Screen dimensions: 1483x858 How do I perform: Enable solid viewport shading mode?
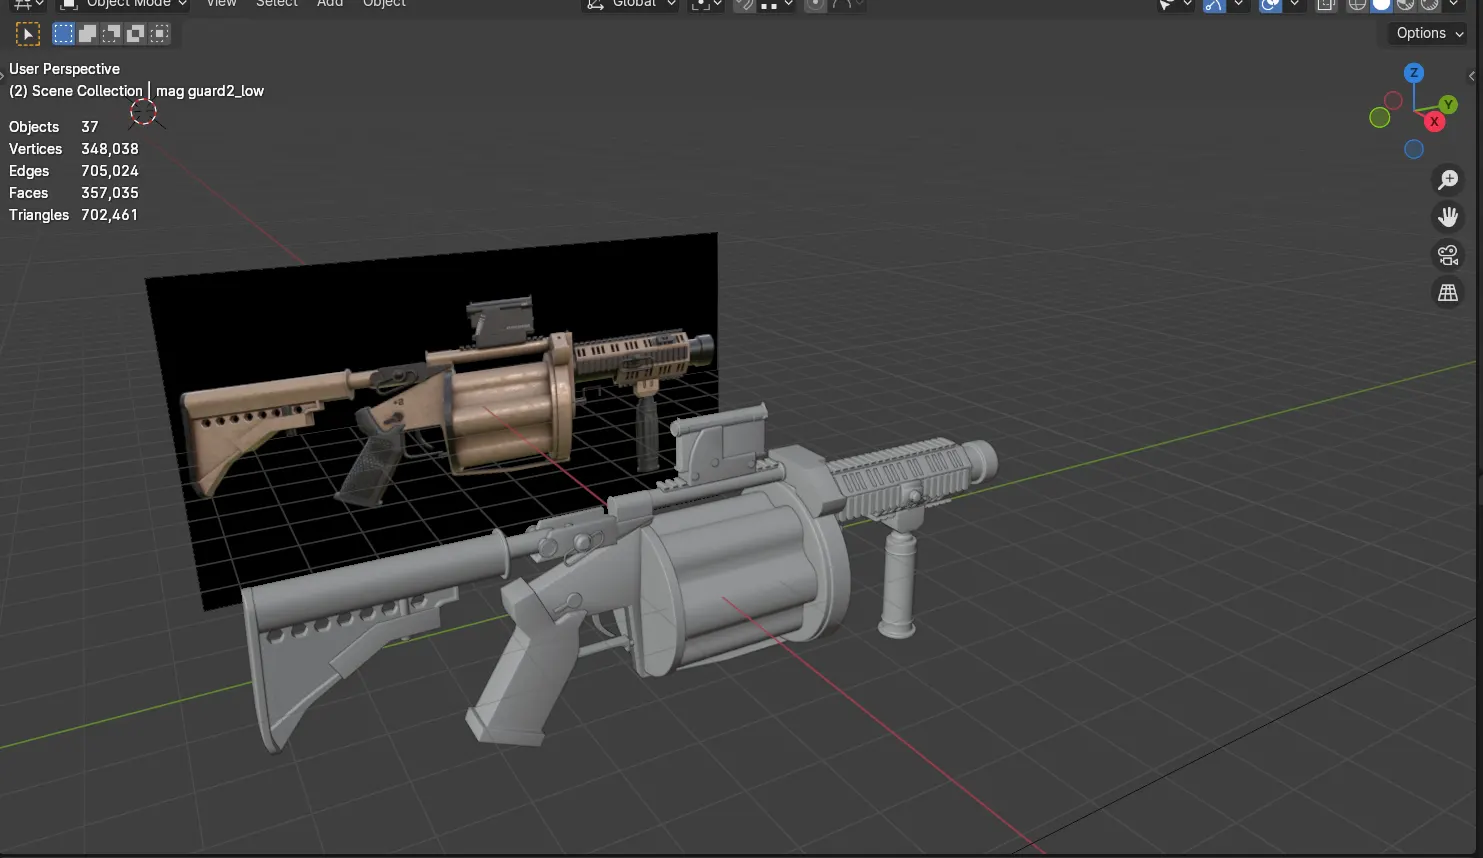(1381, 5)
